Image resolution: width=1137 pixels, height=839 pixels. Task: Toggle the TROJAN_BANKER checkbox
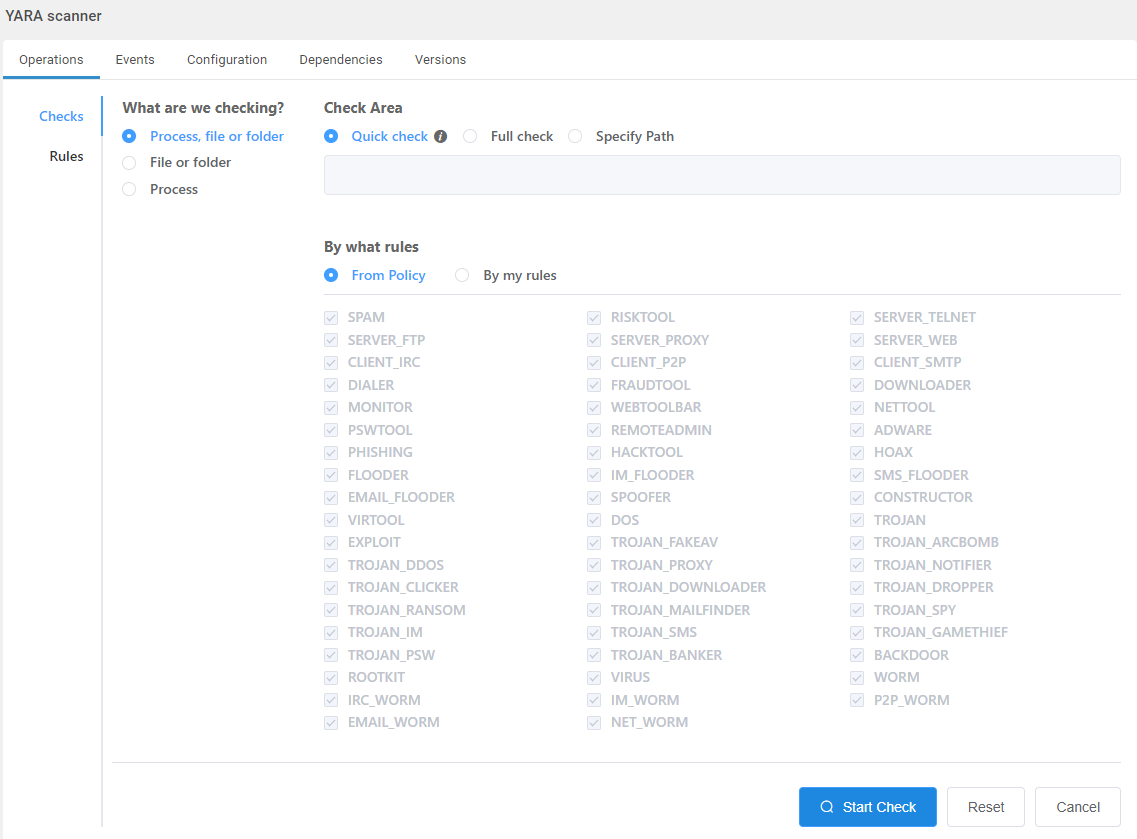click(594, 655)
